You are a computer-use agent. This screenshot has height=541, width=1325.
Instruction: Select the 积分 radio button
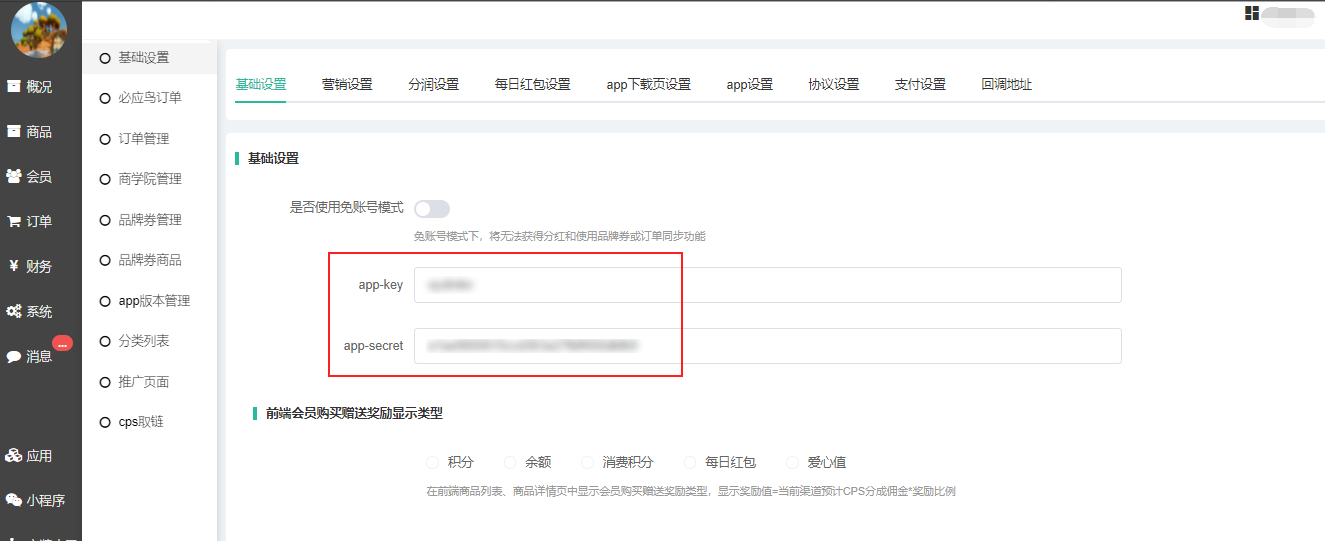click(x=432, y=462)
